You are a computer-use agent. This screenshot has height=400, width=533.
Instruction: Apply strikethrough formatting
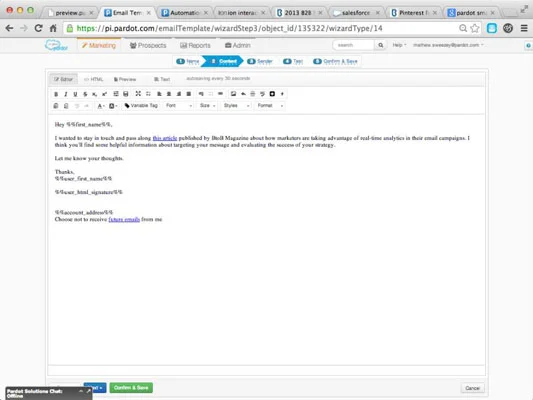[x=85, y=94]
